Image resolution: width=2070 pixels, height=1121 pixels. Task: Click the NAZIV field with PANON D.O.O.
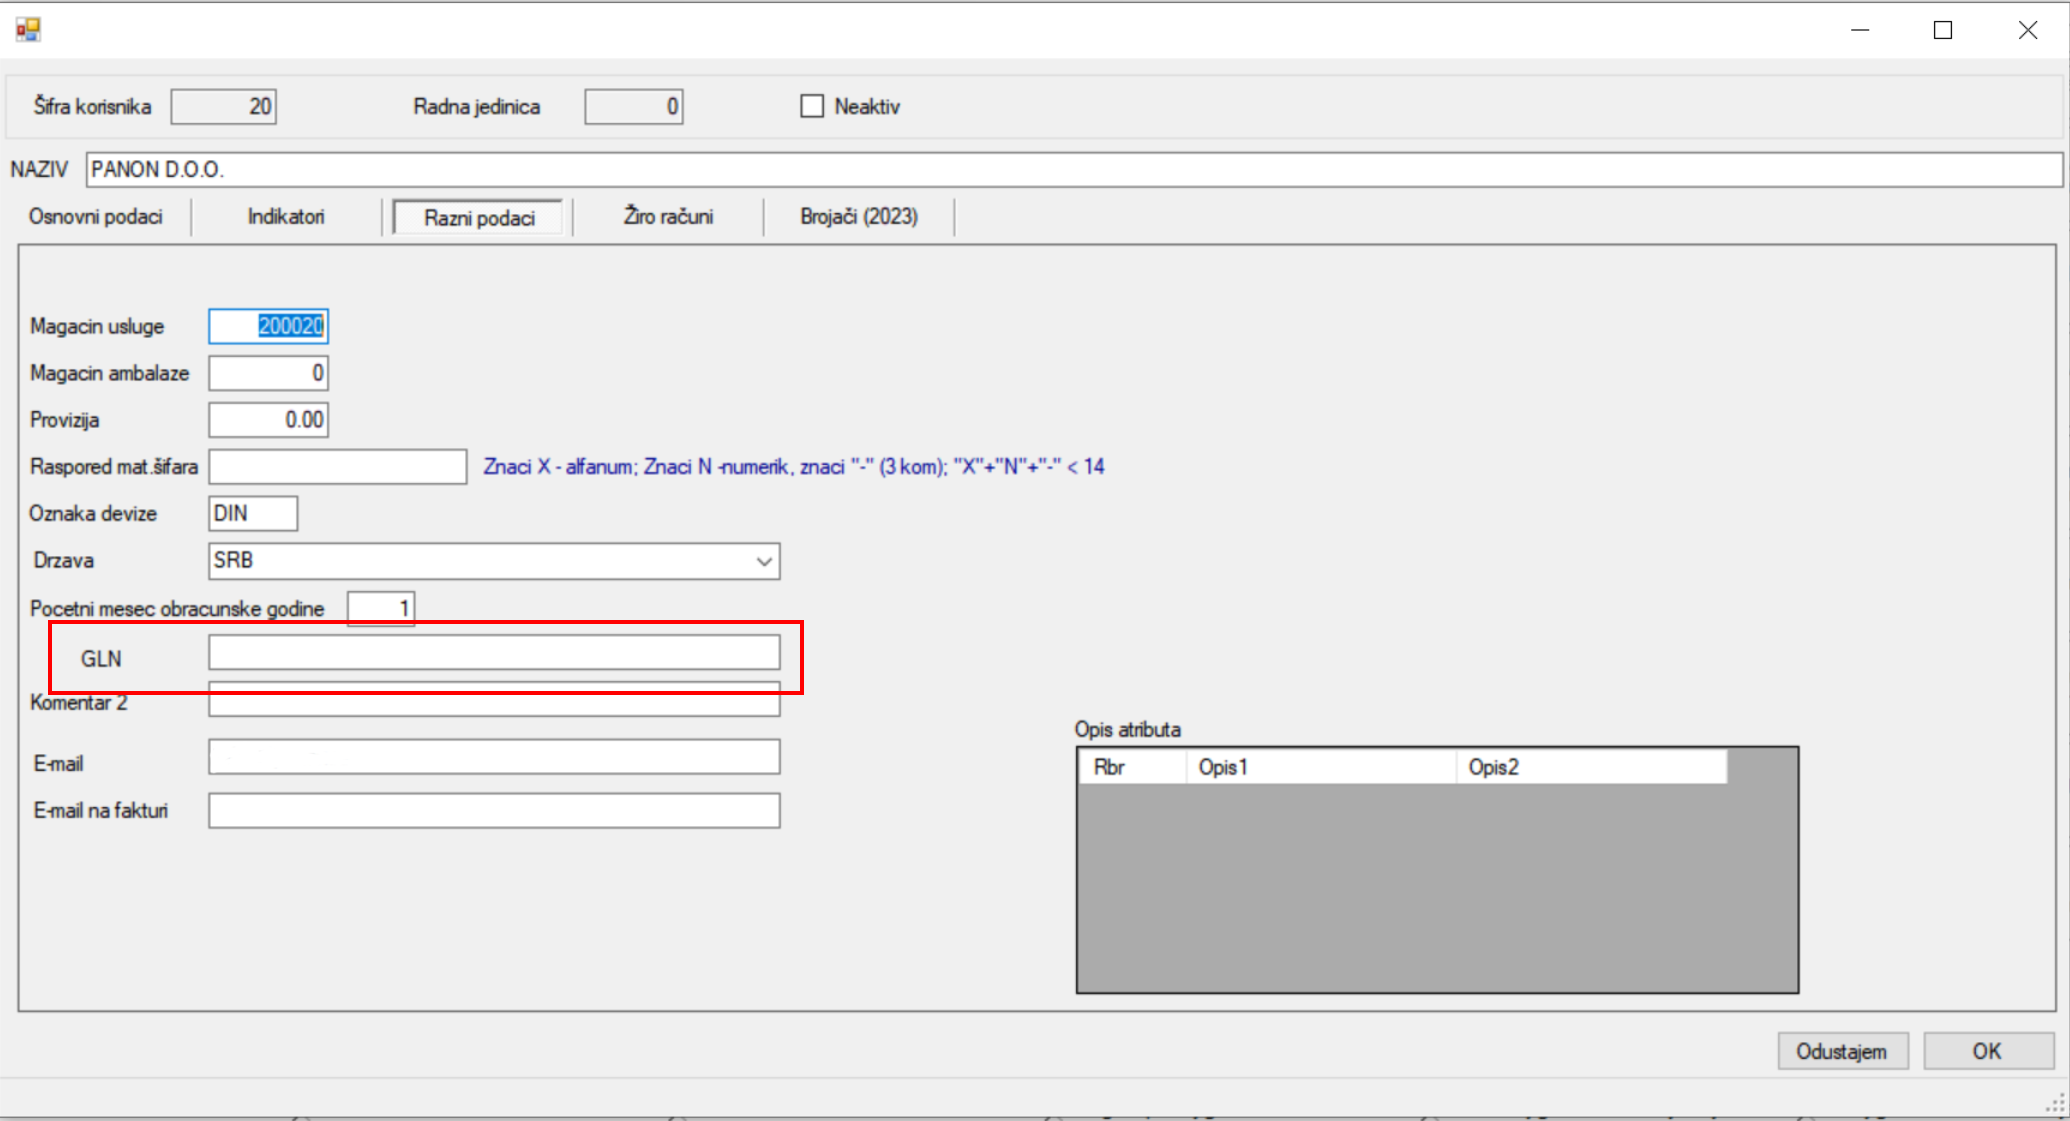1073,169
